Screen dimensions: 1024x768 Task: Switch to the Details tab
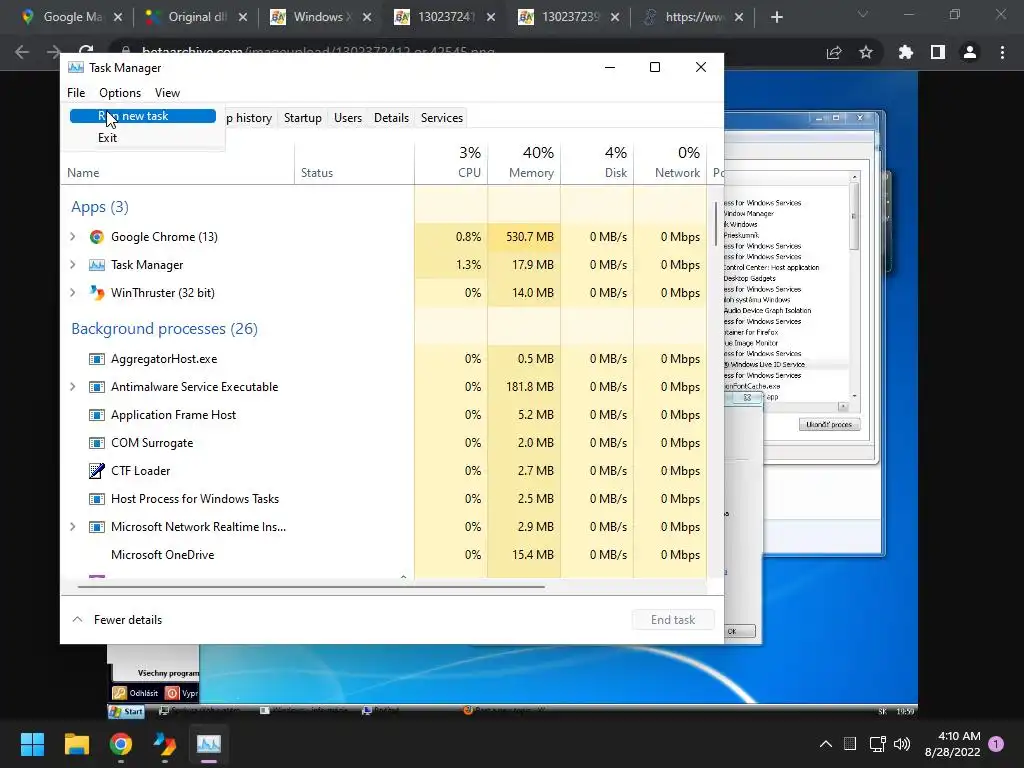391,118
